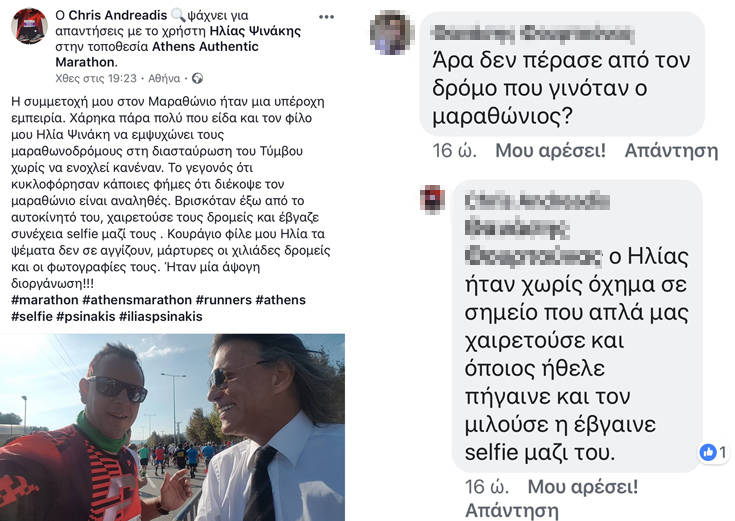Click the #athensmarathon hashtag
The height and width of the screenshot is (521, 735).
tap(137, 300)
